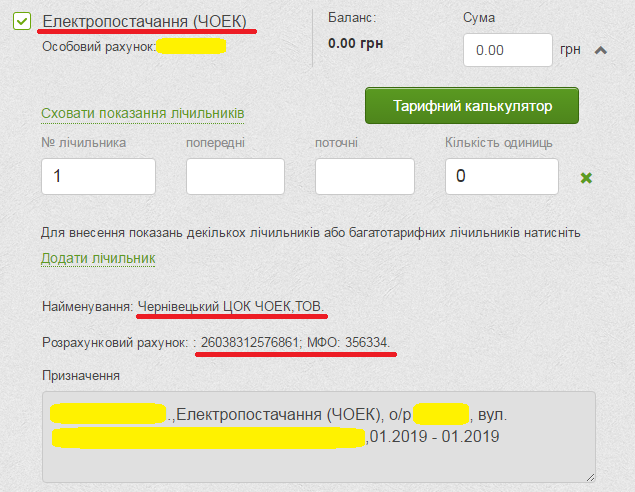
Task: Focus the Сума amount input field
Action: tap(508, 50)
